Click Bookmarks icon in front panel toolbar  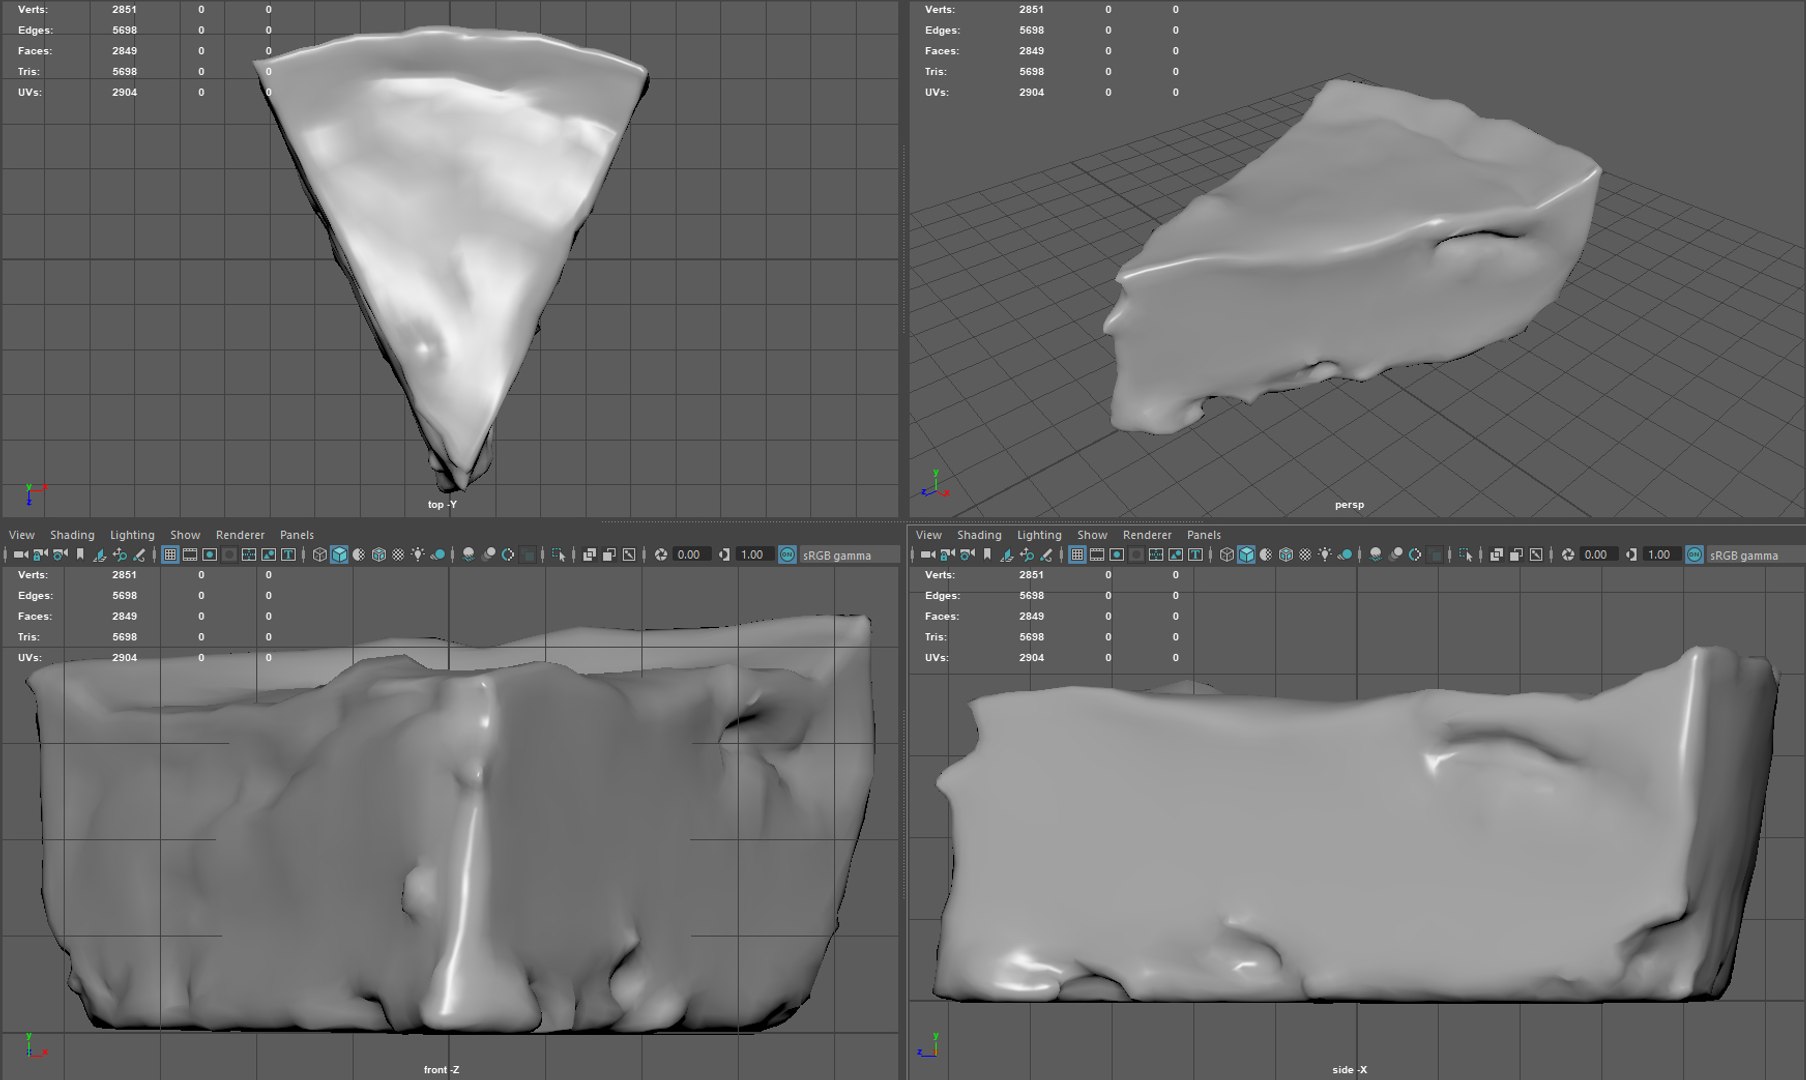80,555
